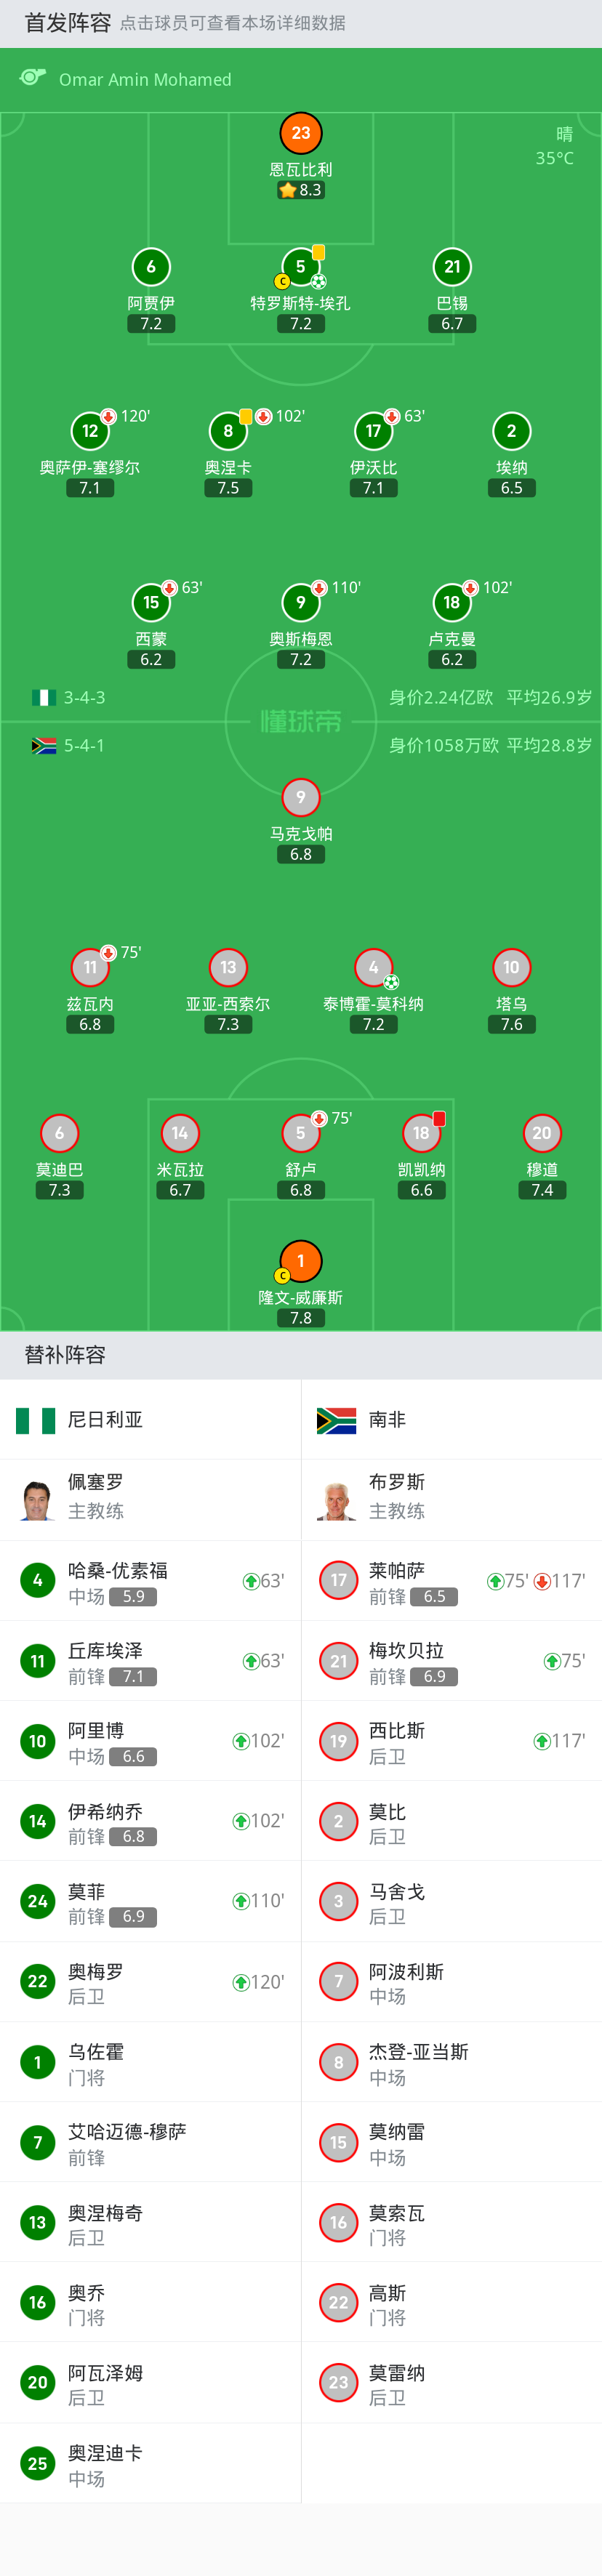This screenshot has height=2576, width=602.
Task: View South Africa coach 布罗斯 photo
Action: pos(337,1499)
